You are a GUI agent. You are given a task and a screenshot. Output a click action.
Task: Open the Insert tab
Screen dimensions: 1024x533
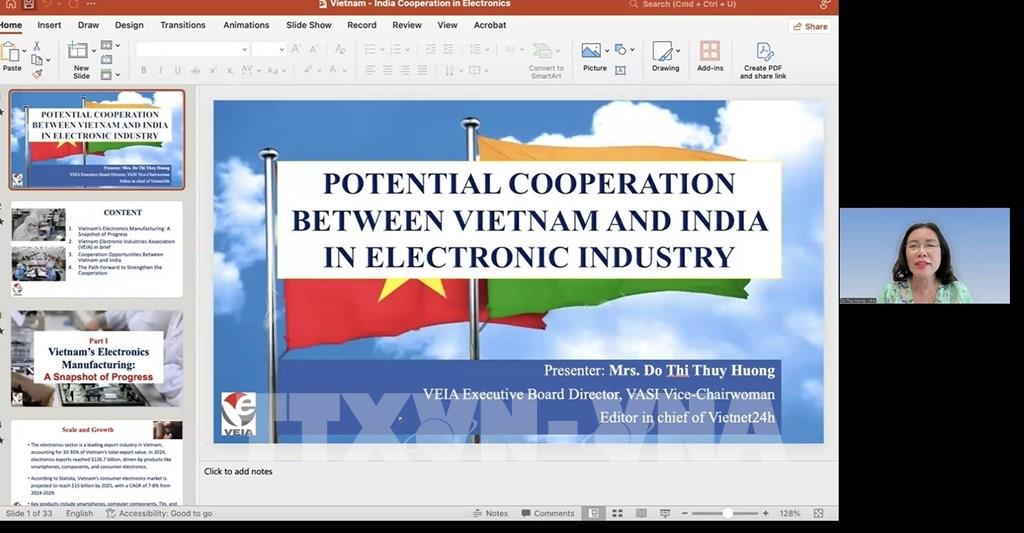[x=49, y=25]
